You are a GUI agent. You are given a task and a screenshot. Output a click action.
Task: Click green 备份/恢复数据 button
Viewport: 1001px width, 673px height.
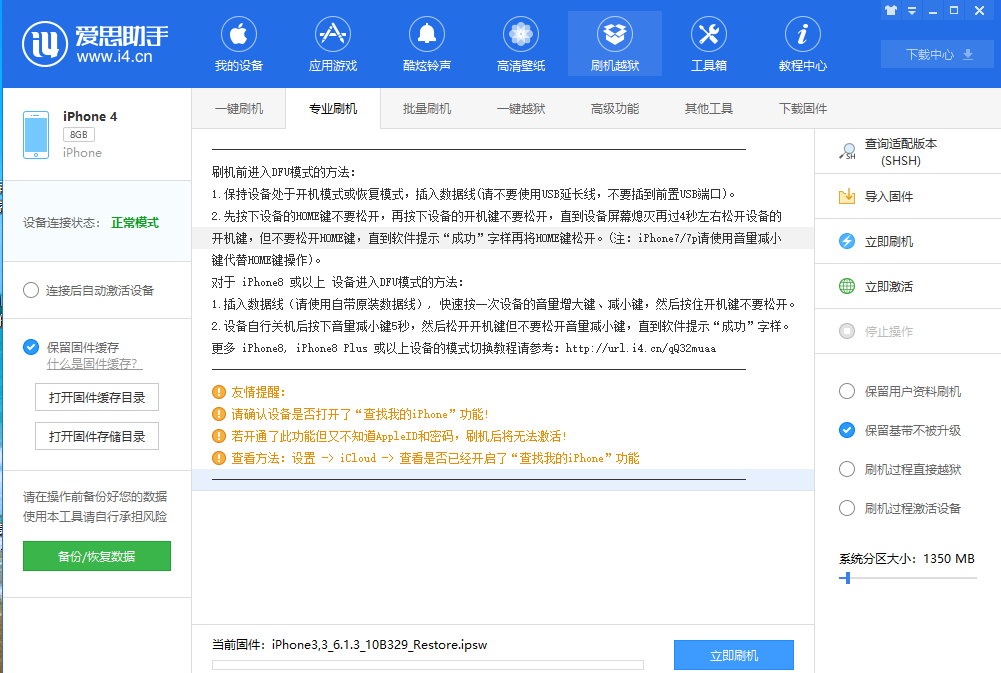97,556
